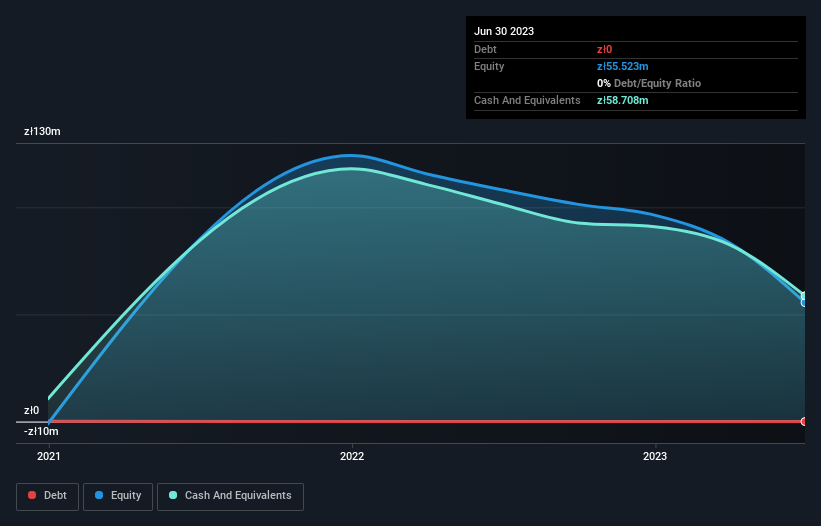The image size is (821, 526).
Task: Click the blue Equity legend dot
Action: (x=99, y=495)
